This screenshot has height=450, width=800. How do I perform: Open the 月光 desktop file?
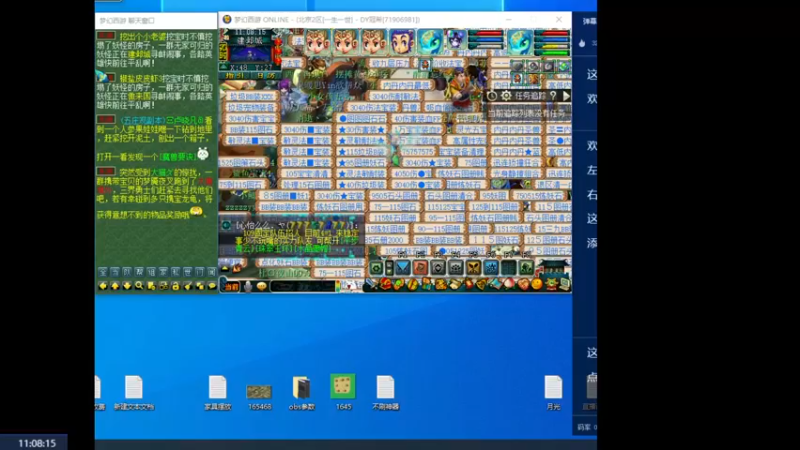553,393
